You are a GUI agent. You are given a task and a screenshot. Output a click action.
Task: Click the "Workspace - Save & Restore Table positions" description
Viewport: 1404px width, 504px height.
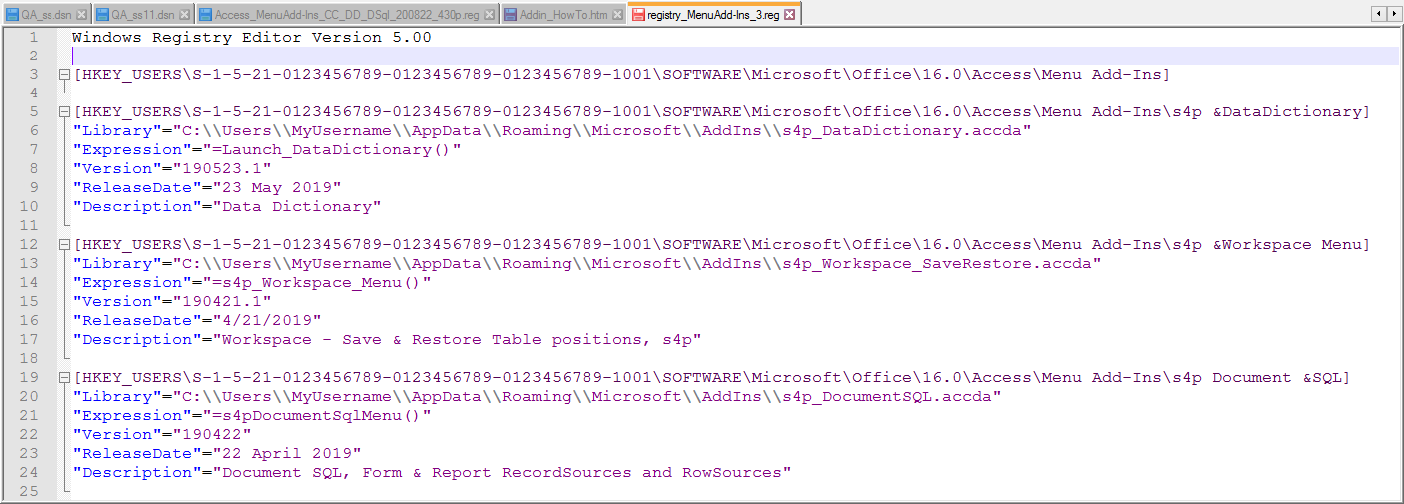457,340
